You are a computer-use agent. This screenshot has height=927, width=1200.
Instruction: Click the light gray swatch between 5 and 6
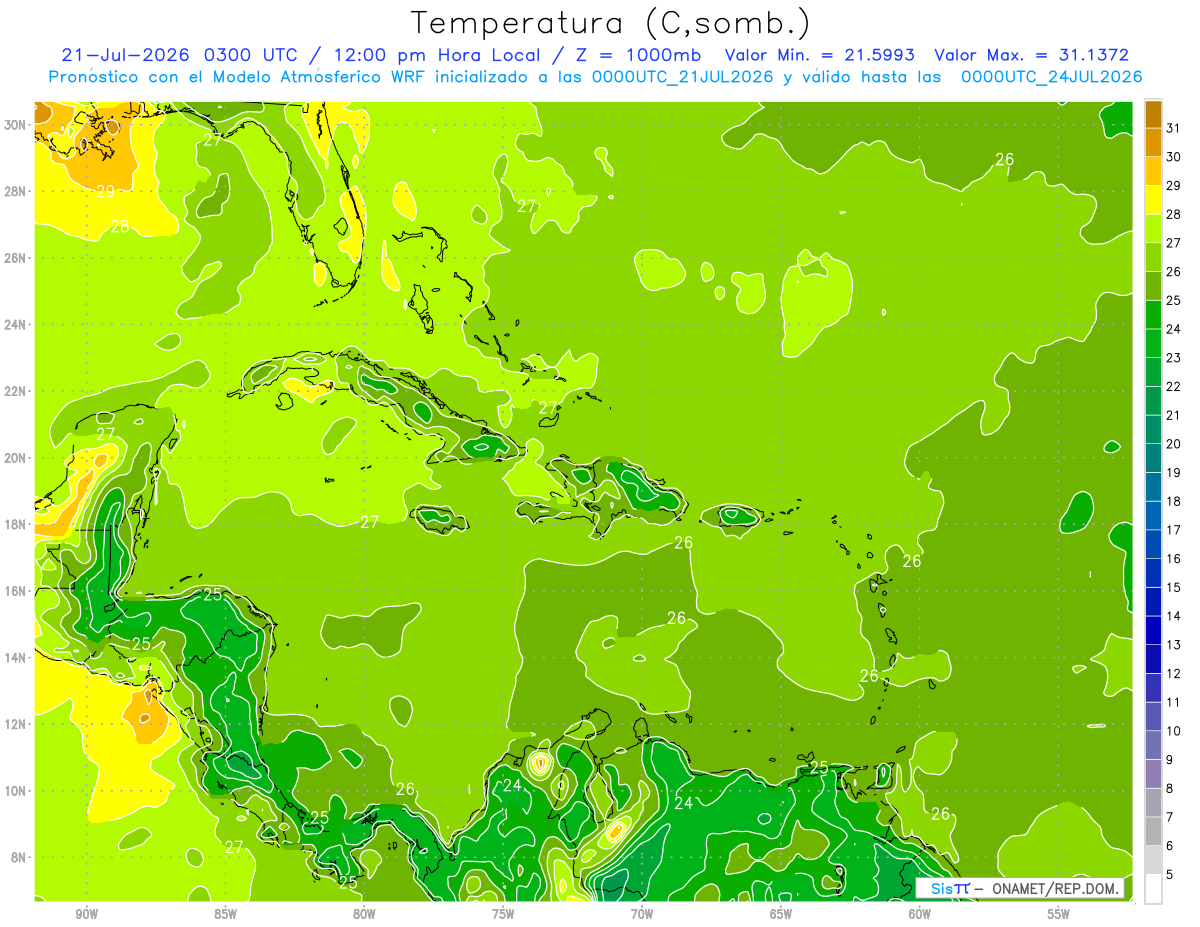tap(1153, 860)
